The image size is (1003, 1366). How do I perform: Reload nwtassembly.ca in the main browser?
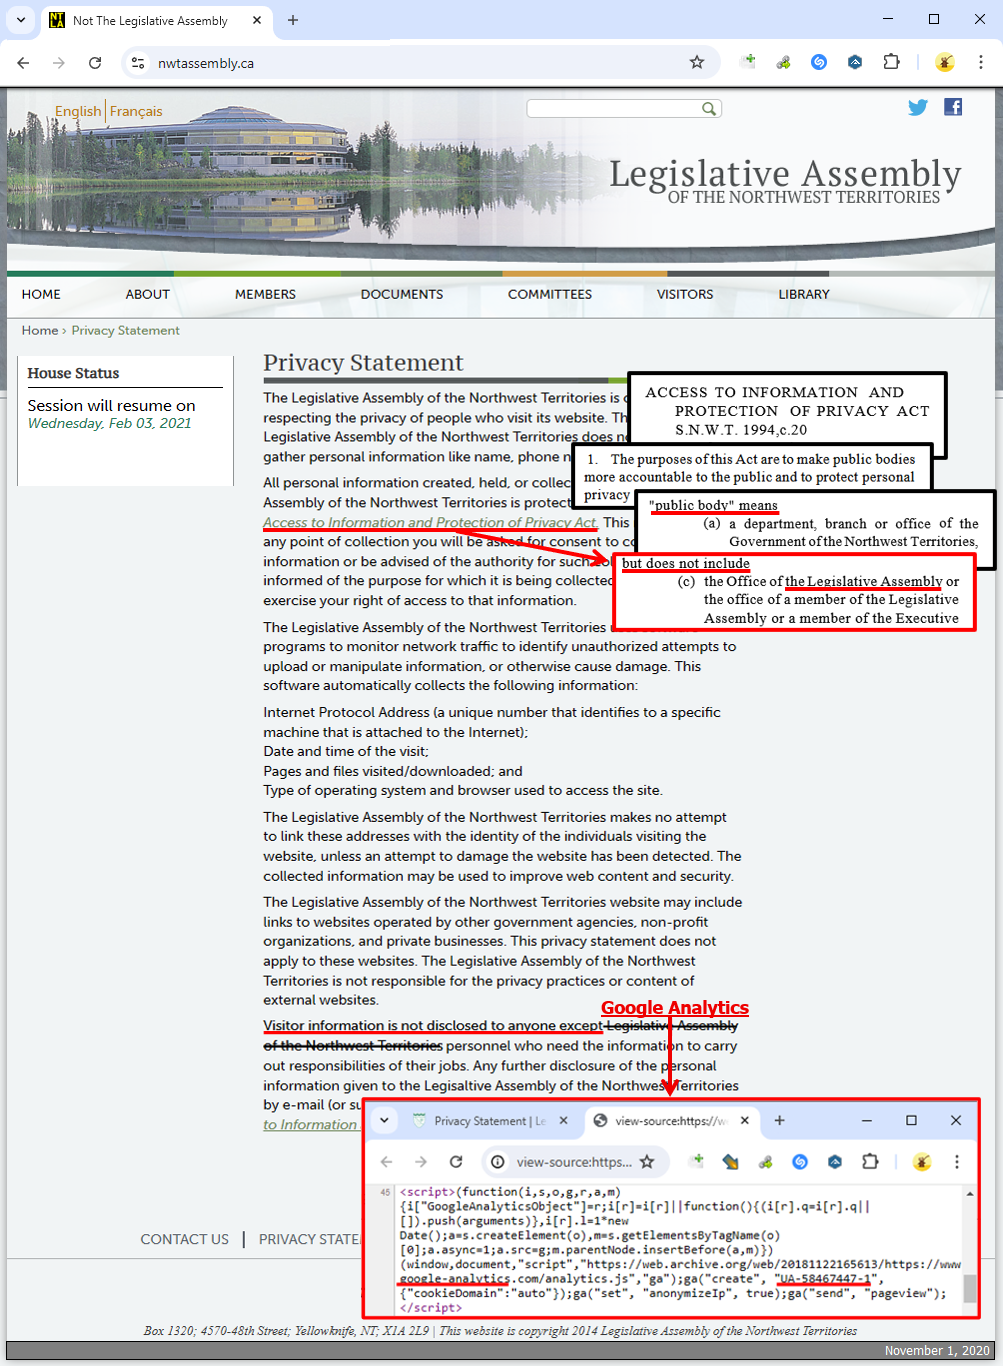[x=95, y=62]
